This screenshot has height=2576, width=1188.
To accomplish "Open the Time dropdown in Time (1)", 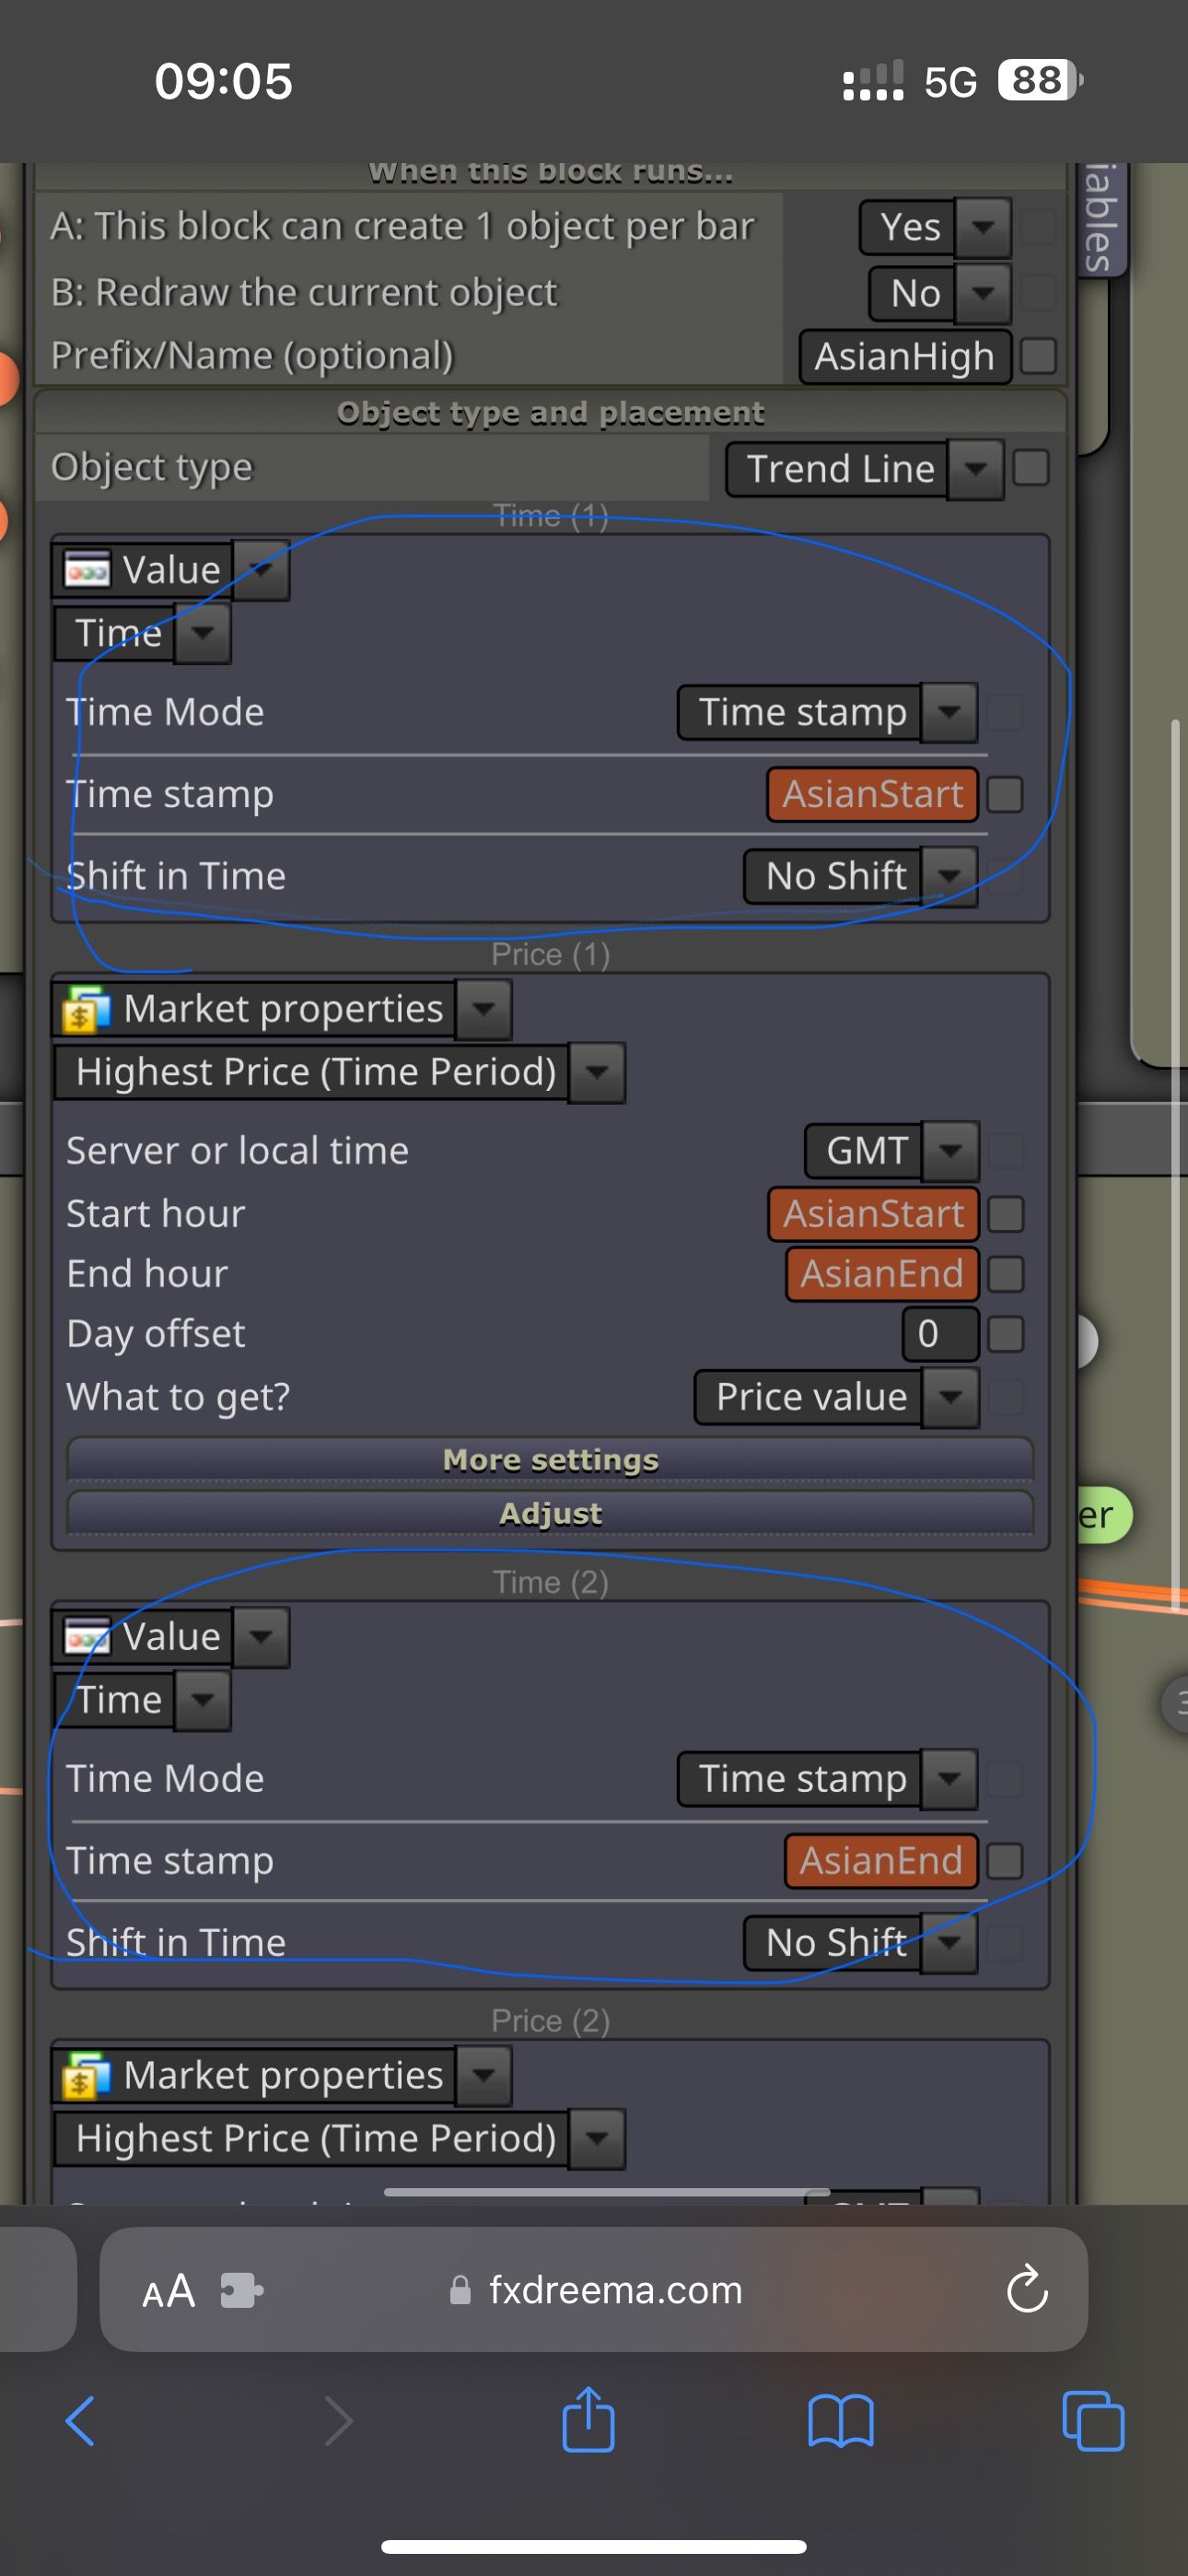I will tap(143, 633).
